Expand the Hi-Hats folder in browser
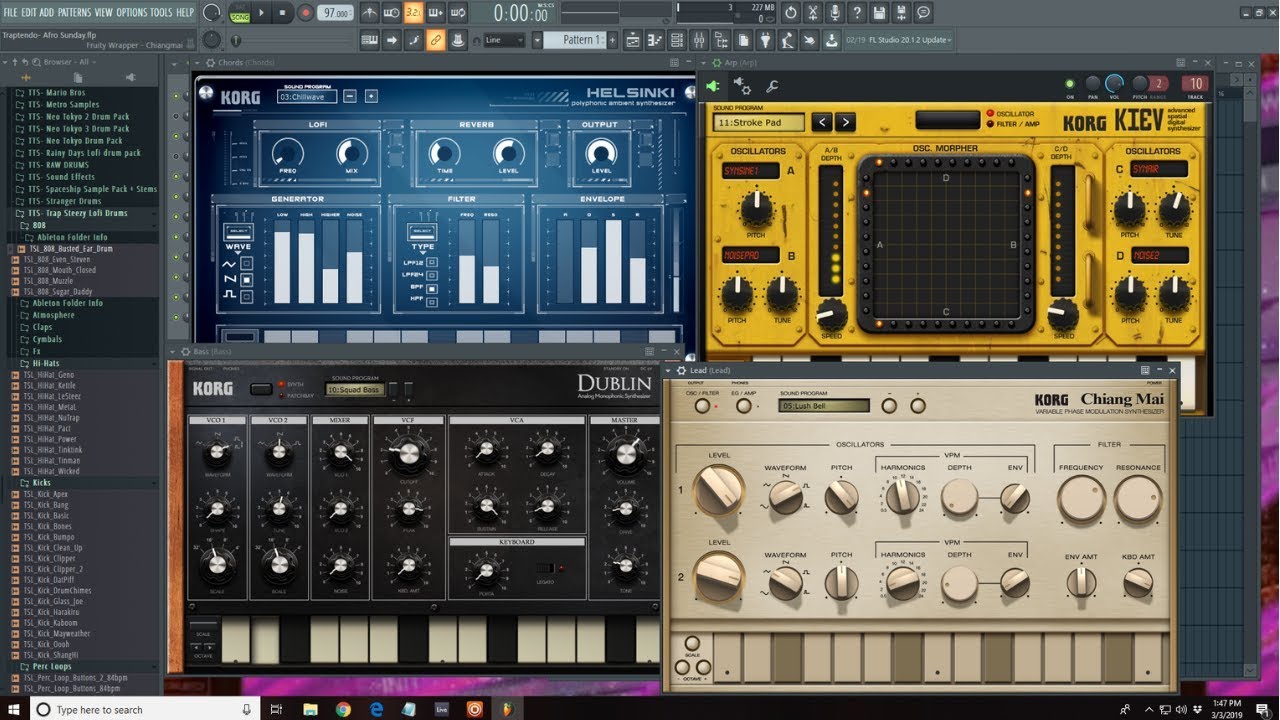 coord(46,363)
